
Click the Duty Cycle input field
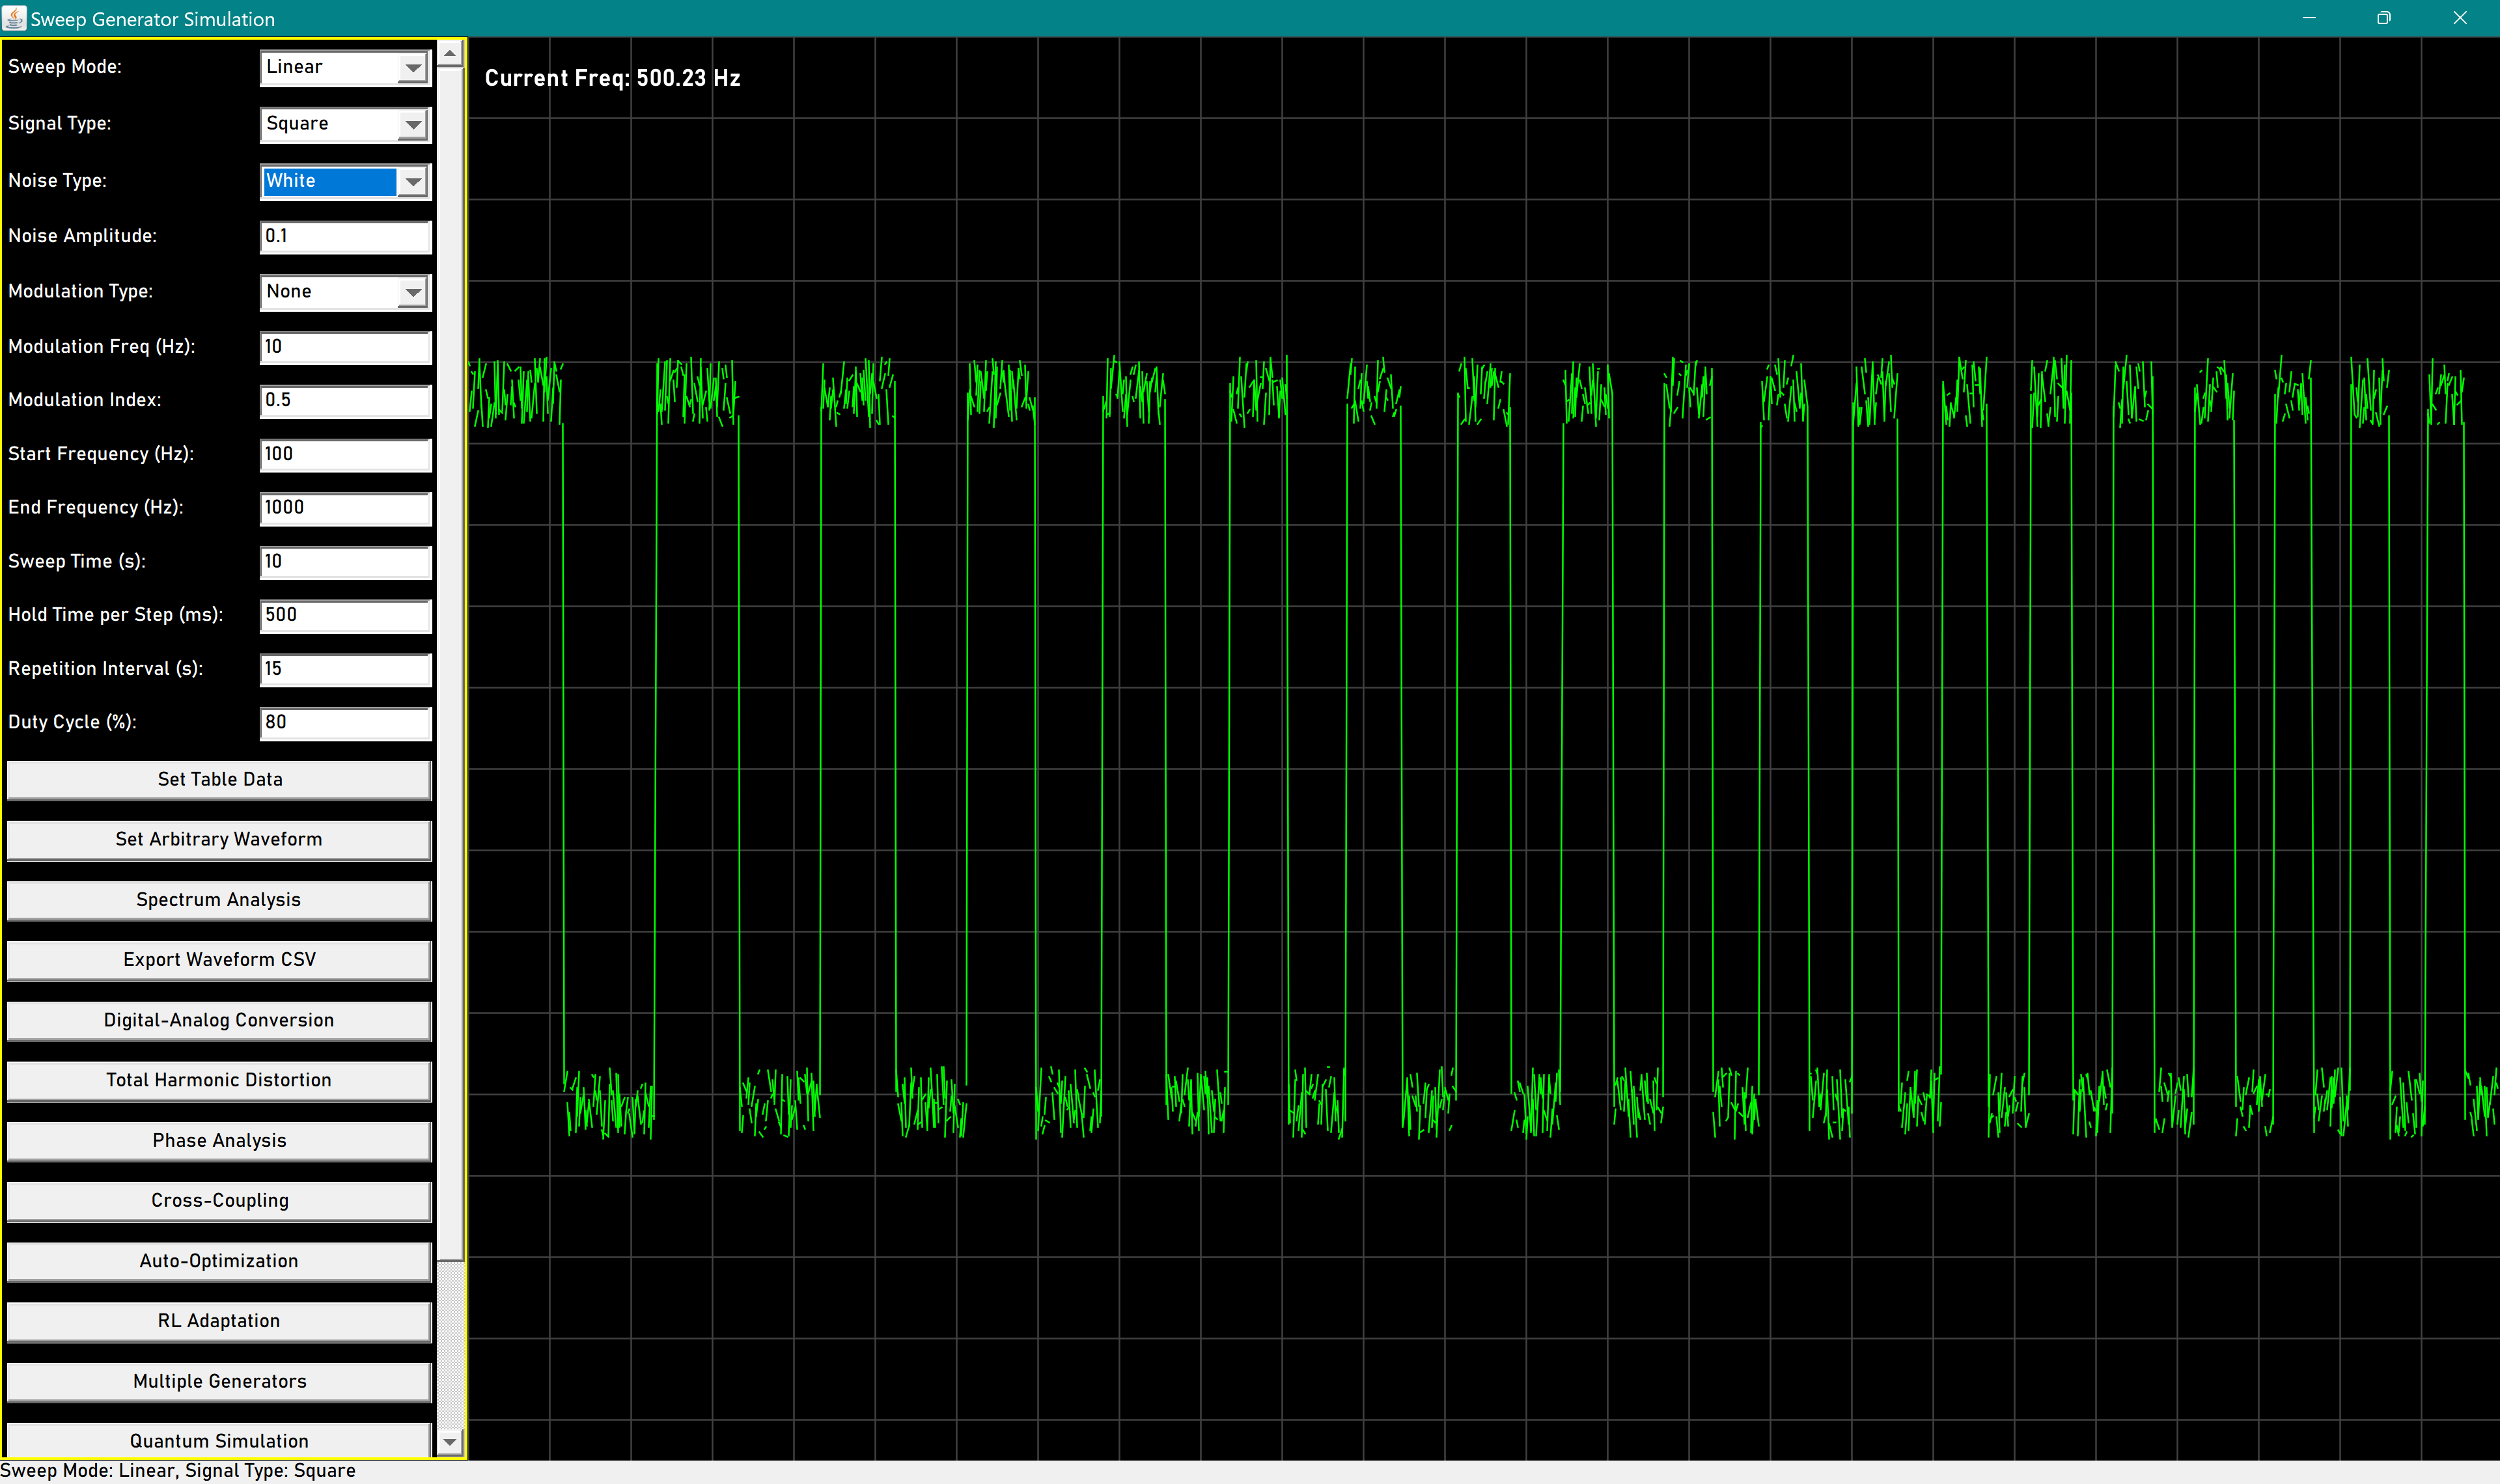(345, 723)
